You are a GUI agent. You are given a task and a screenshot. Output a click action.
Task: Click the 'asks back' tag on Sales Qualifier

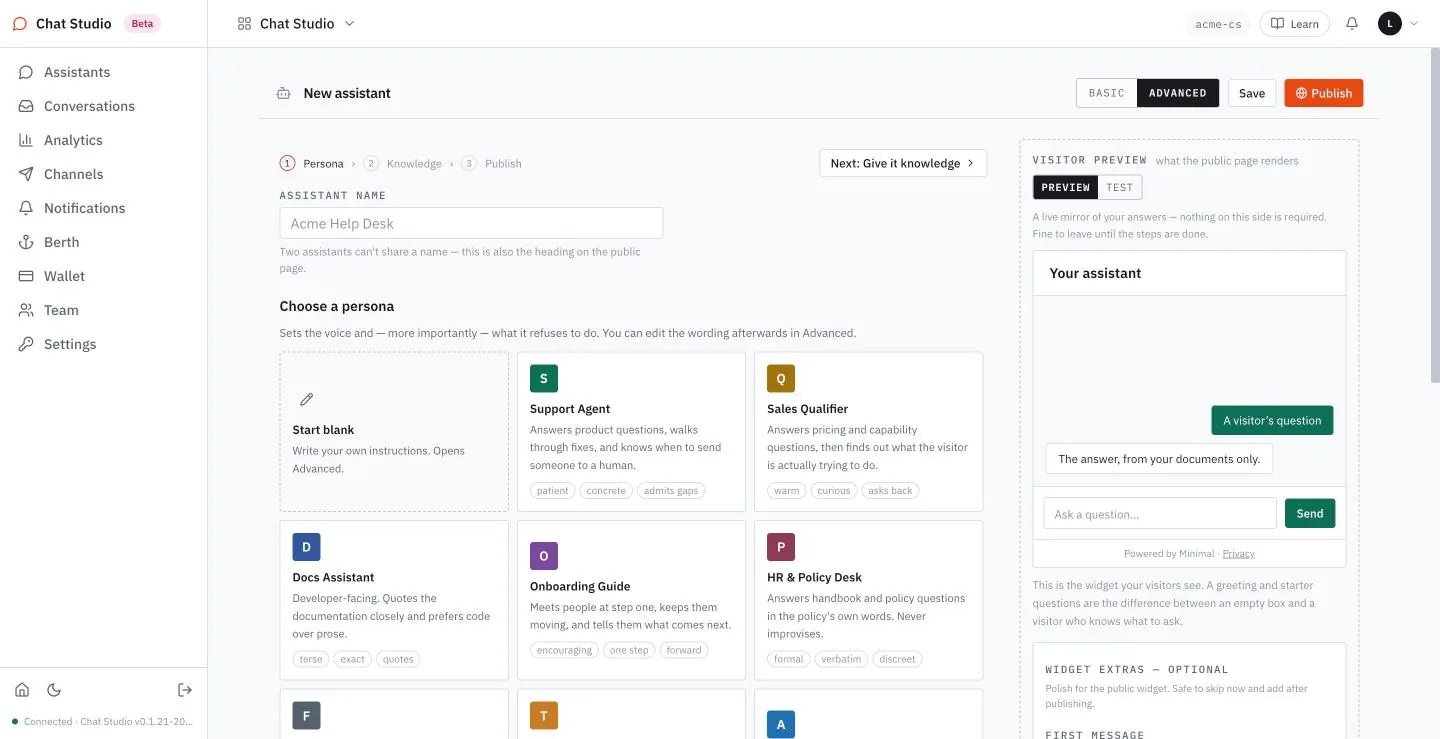pyautogui.click(x=890, y=491)
